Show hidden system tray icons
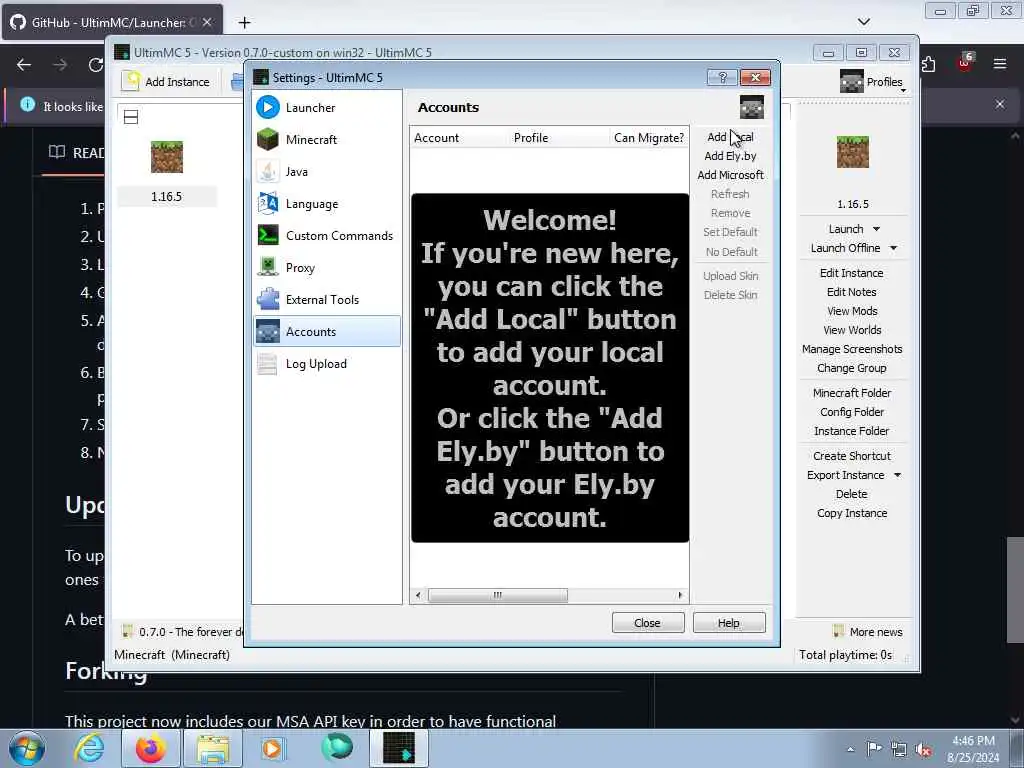Viewport: 1024px width, 768px height. [850, 750]
